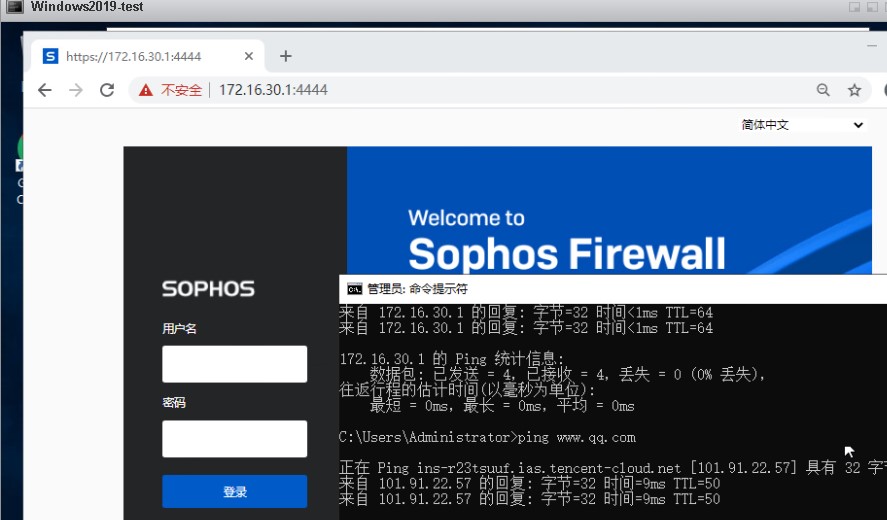Click the Welcome to Sophos Firewall heading
The width and height of the screenshot is (887, 520).
(567, 242)
